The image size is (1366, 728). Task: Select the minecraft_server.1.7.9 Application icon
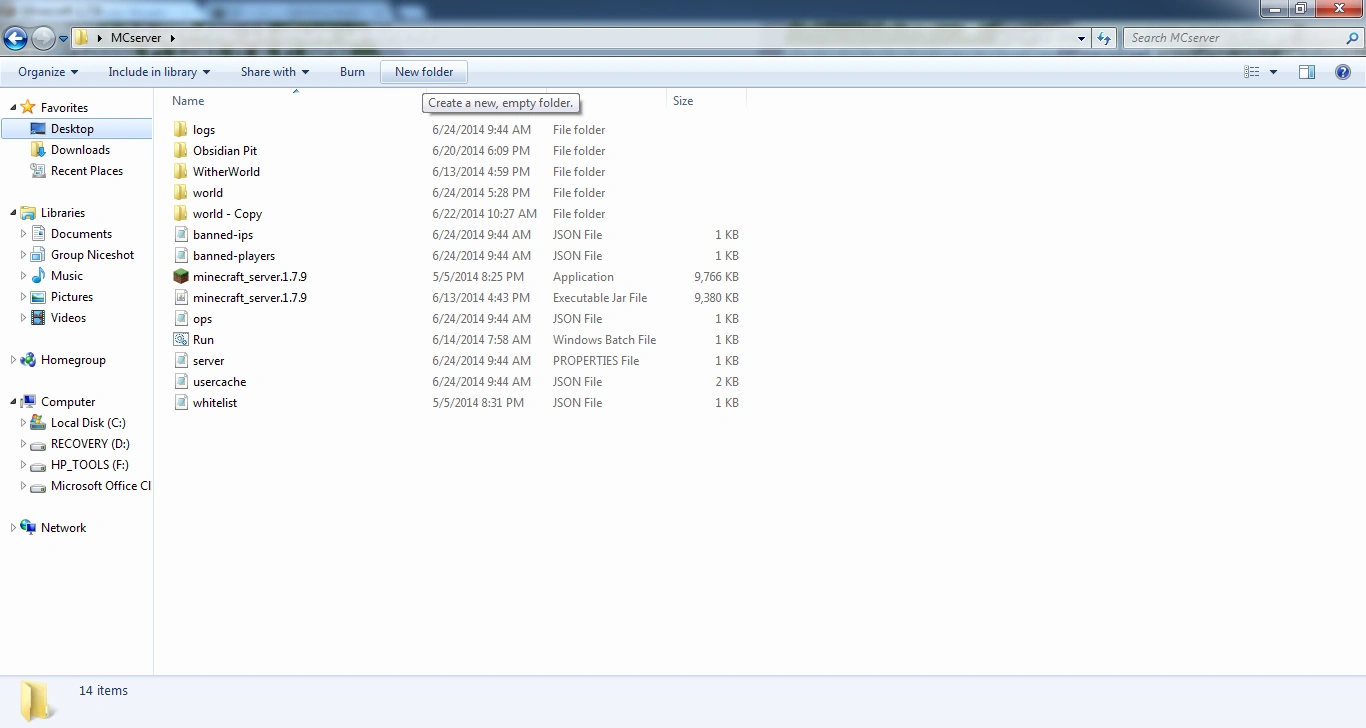pyautogui.click(x=180, y=277)
